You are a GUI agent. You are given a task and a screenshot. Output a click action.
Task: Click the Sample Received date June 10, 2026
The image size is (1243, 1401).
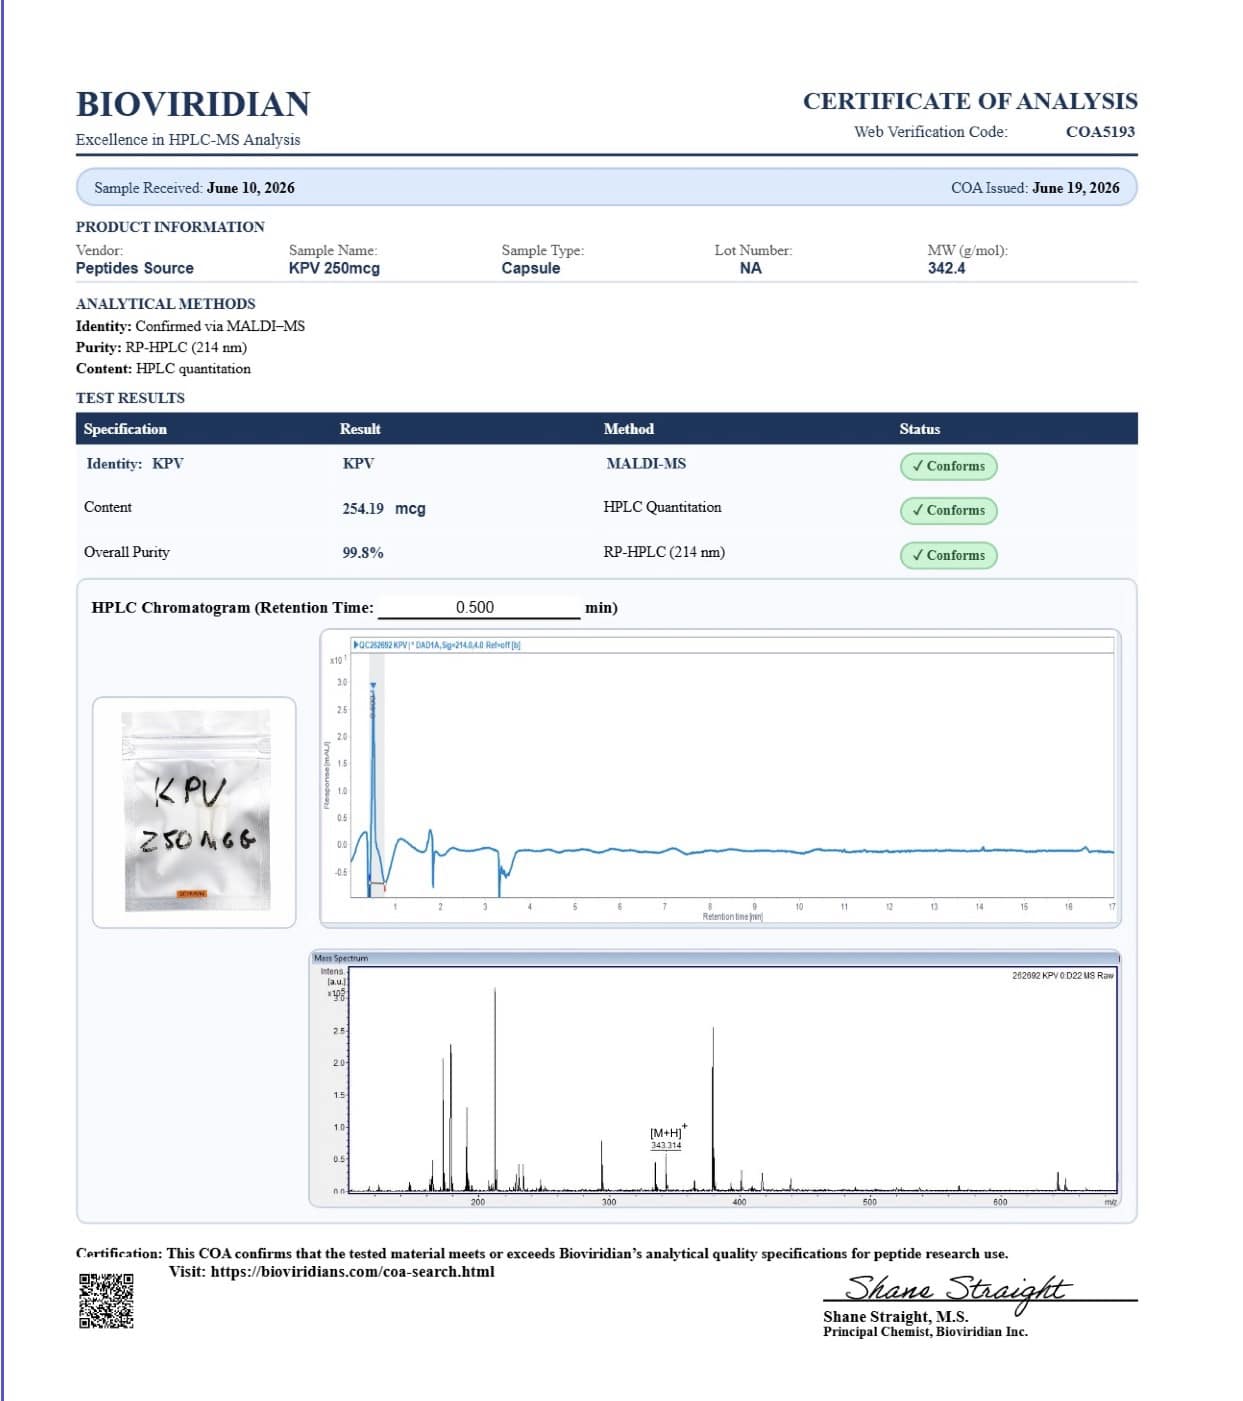[x=250, y=188]
